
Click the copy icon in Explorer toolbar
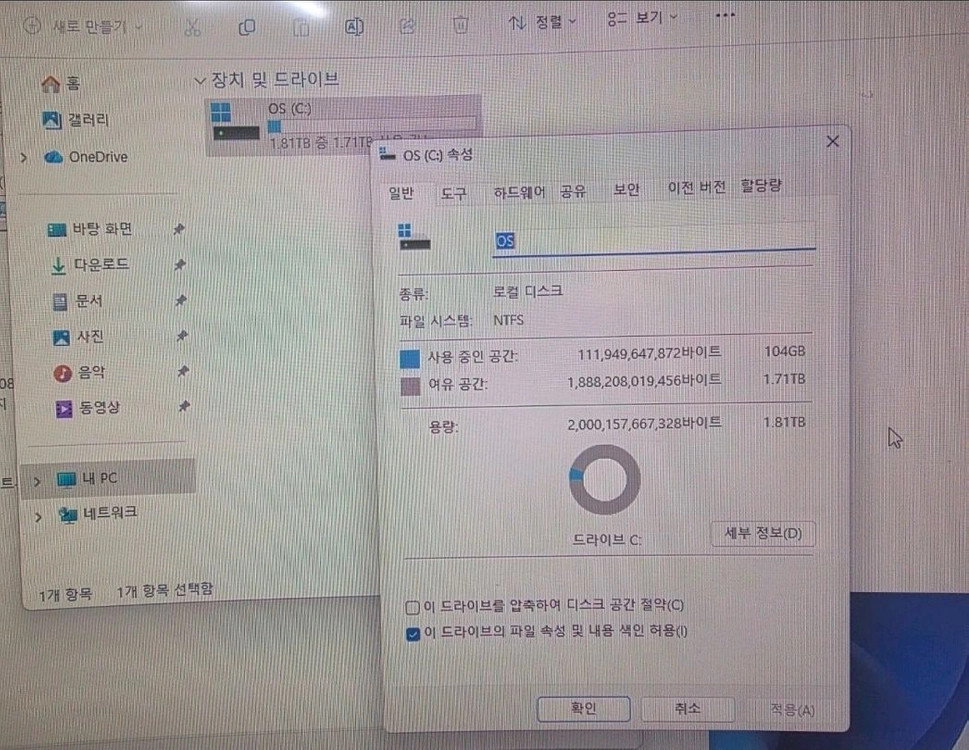(x=247, y=27)
